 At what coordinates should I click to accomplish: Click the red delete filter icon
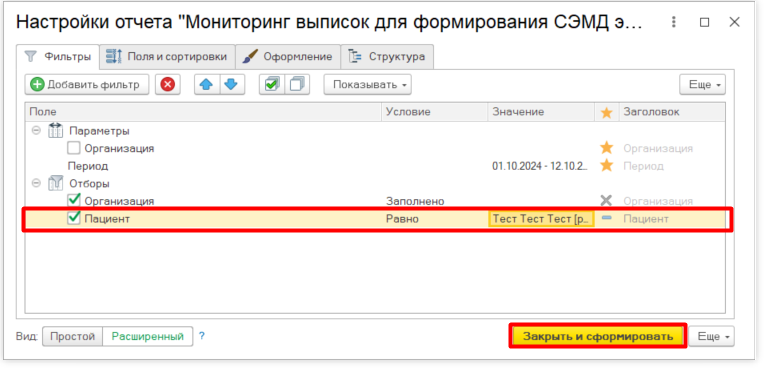pyautogui.click(x=168, y=85)
